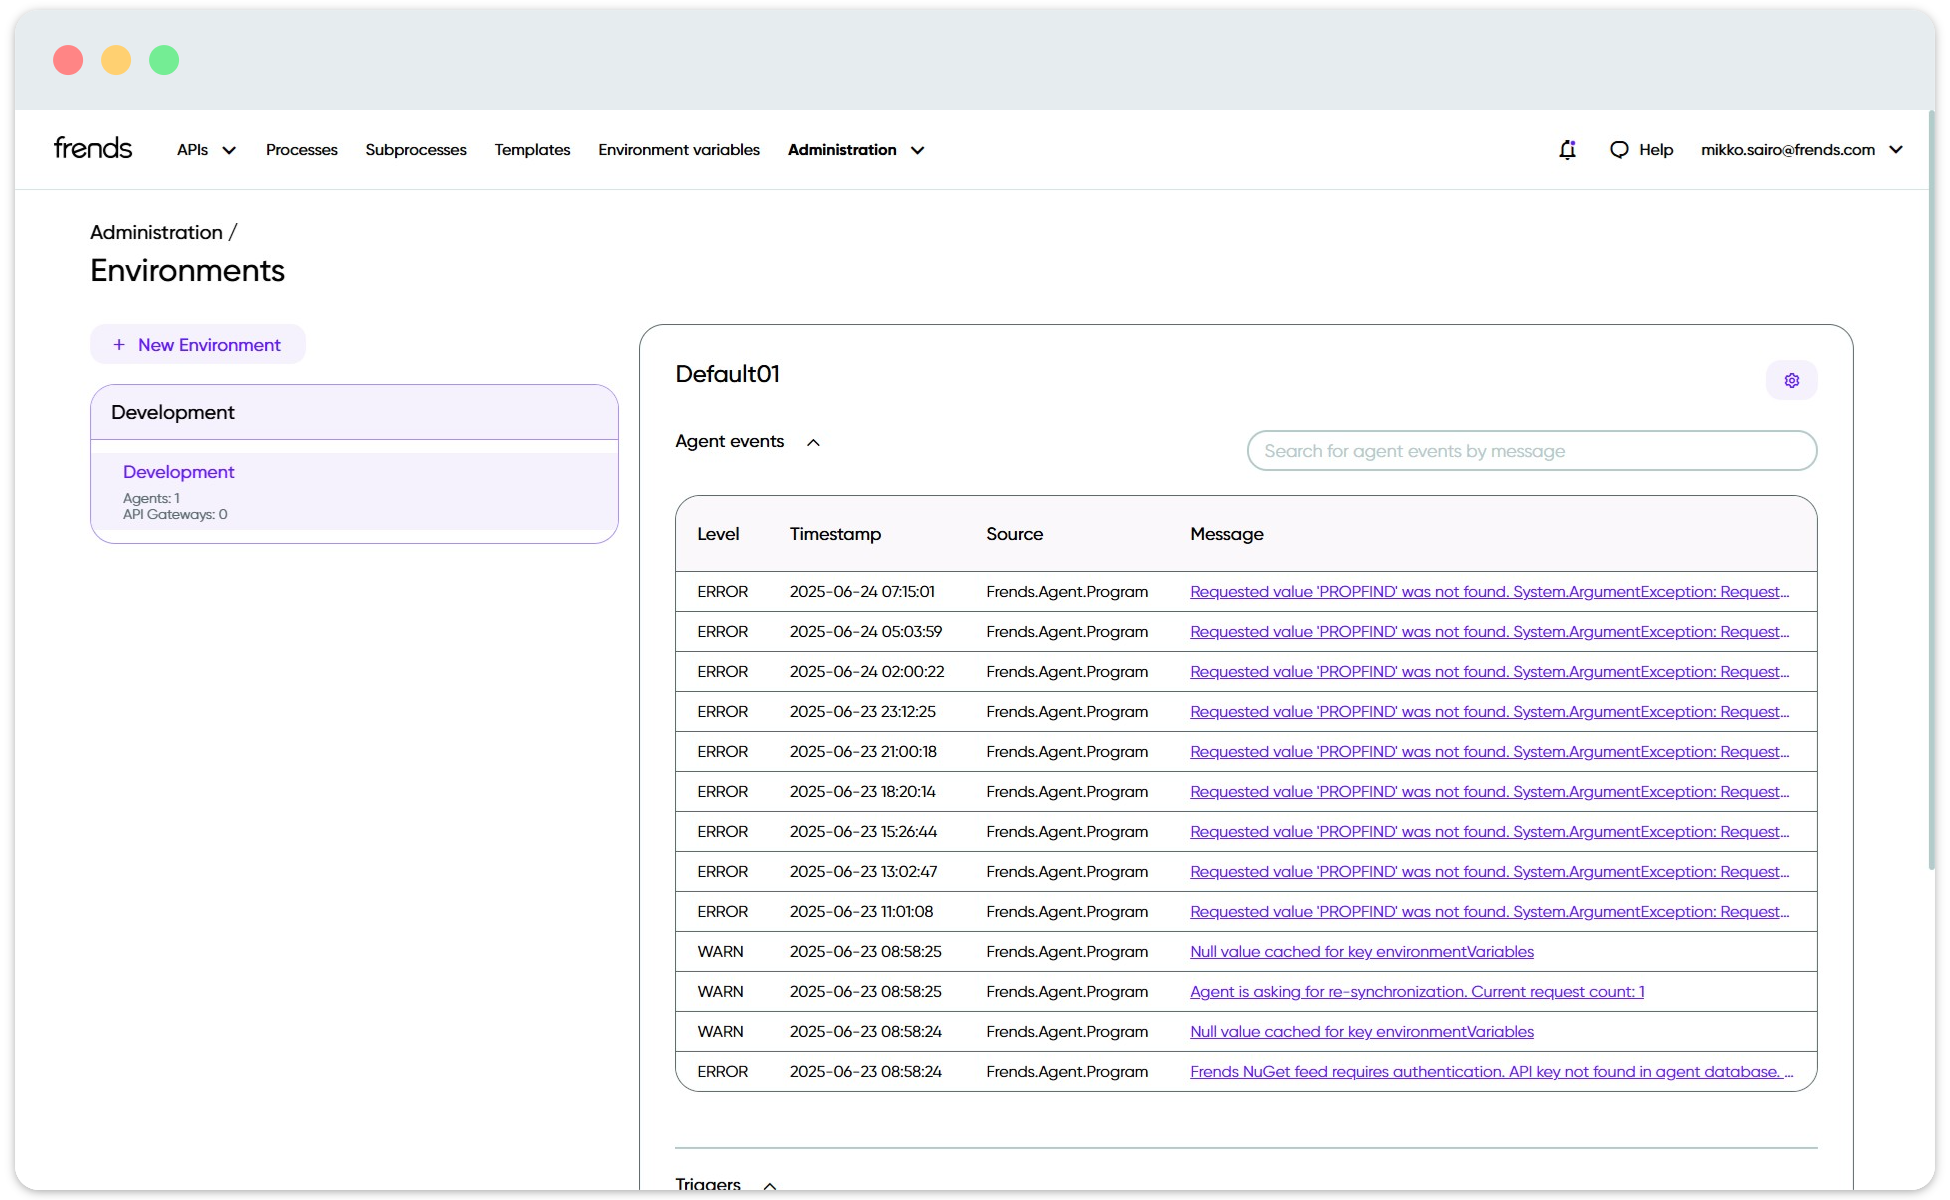Click the New Environment button
The width and height of the screenshot is (1950, 1200).
point(197,344)
